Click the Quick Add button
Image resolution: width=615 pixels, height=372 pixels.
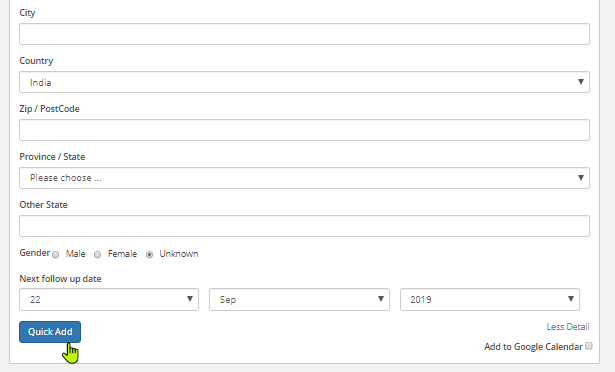coord(50,332)
